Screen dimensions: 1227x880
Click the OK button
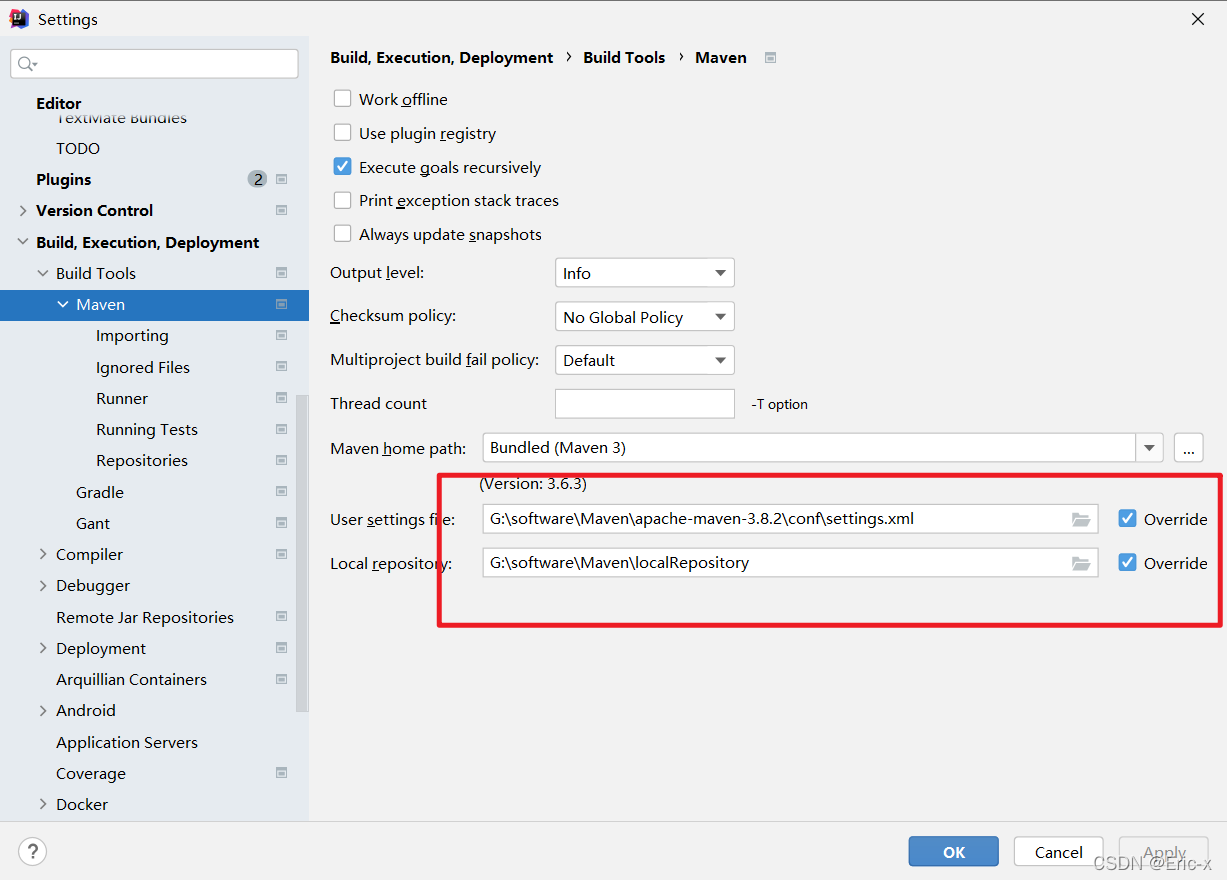click(954, 852)
